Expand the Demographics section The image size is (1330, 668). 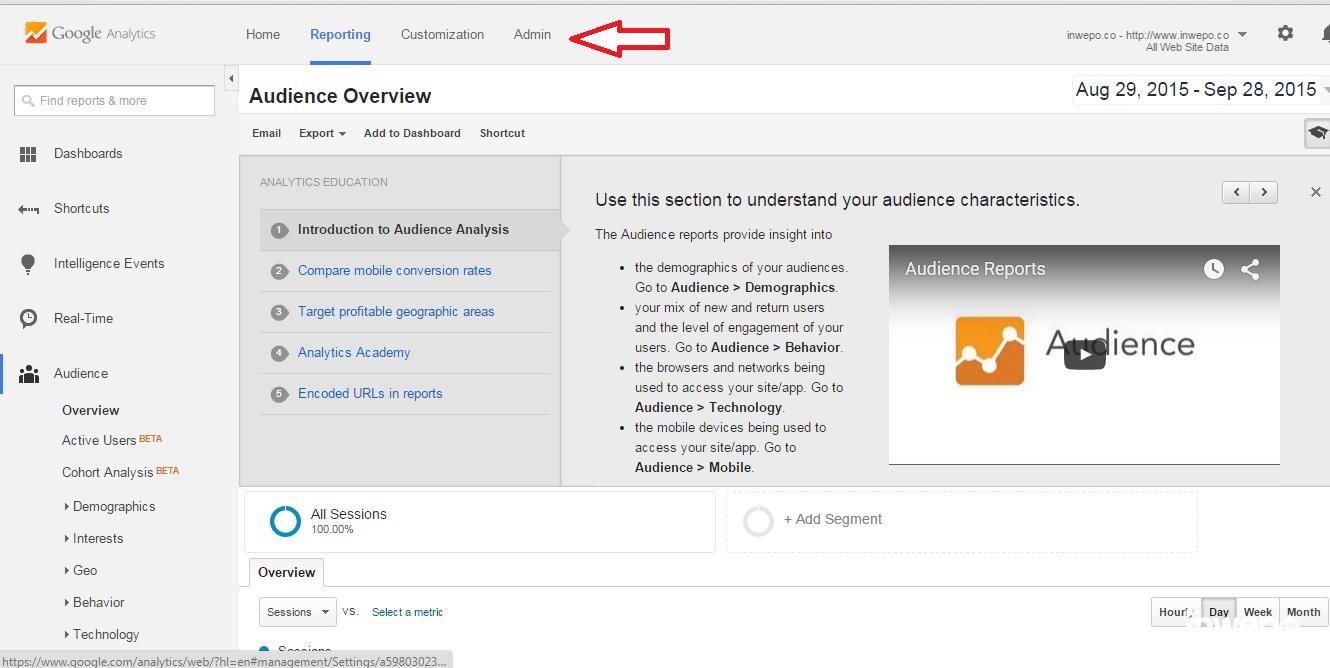pos(110,507)
